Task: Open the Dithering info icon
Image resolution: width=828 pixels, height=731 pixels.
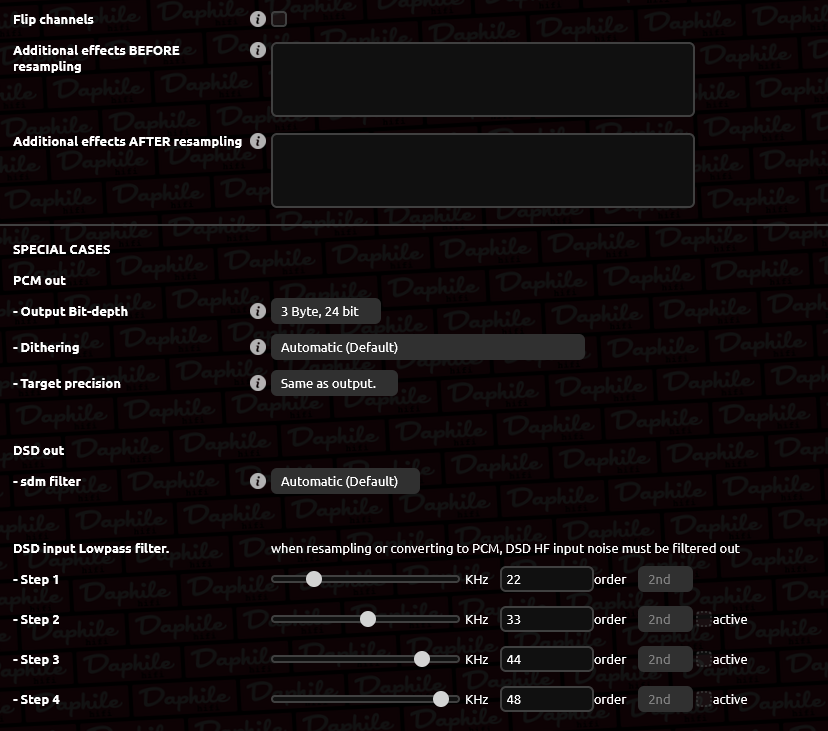Action: tap(258, 347)
